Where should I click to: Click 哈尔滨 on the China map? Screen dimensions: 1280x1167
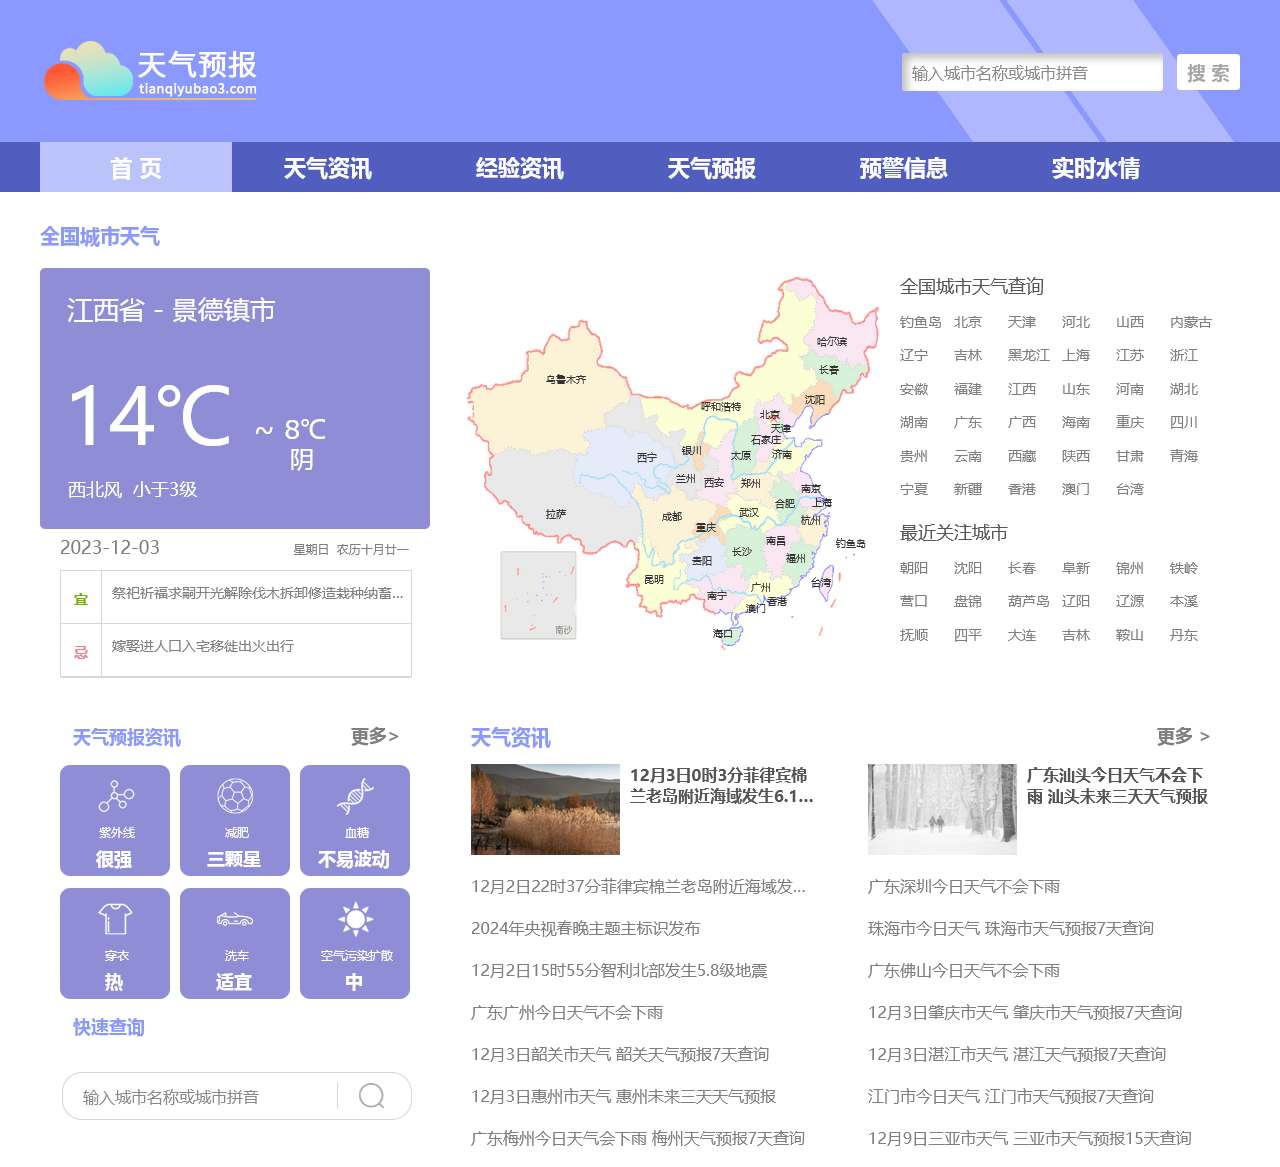tap(832, 342)
